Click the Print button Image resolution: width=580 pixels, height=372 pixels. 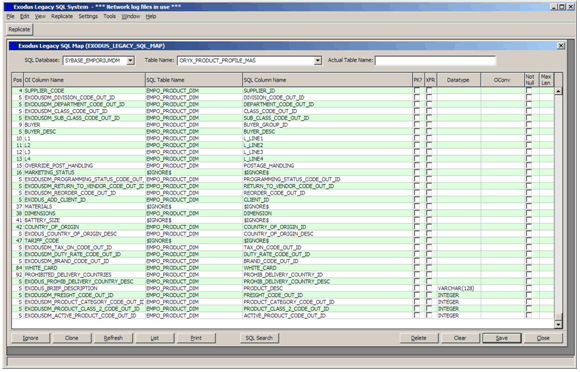click(x=196, y=338)
